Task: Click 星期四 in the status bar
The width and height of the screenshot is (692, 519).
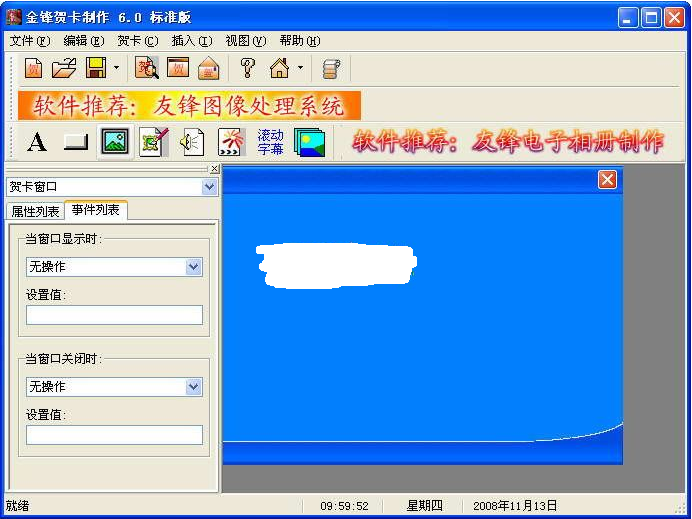Action: (424, 506)
